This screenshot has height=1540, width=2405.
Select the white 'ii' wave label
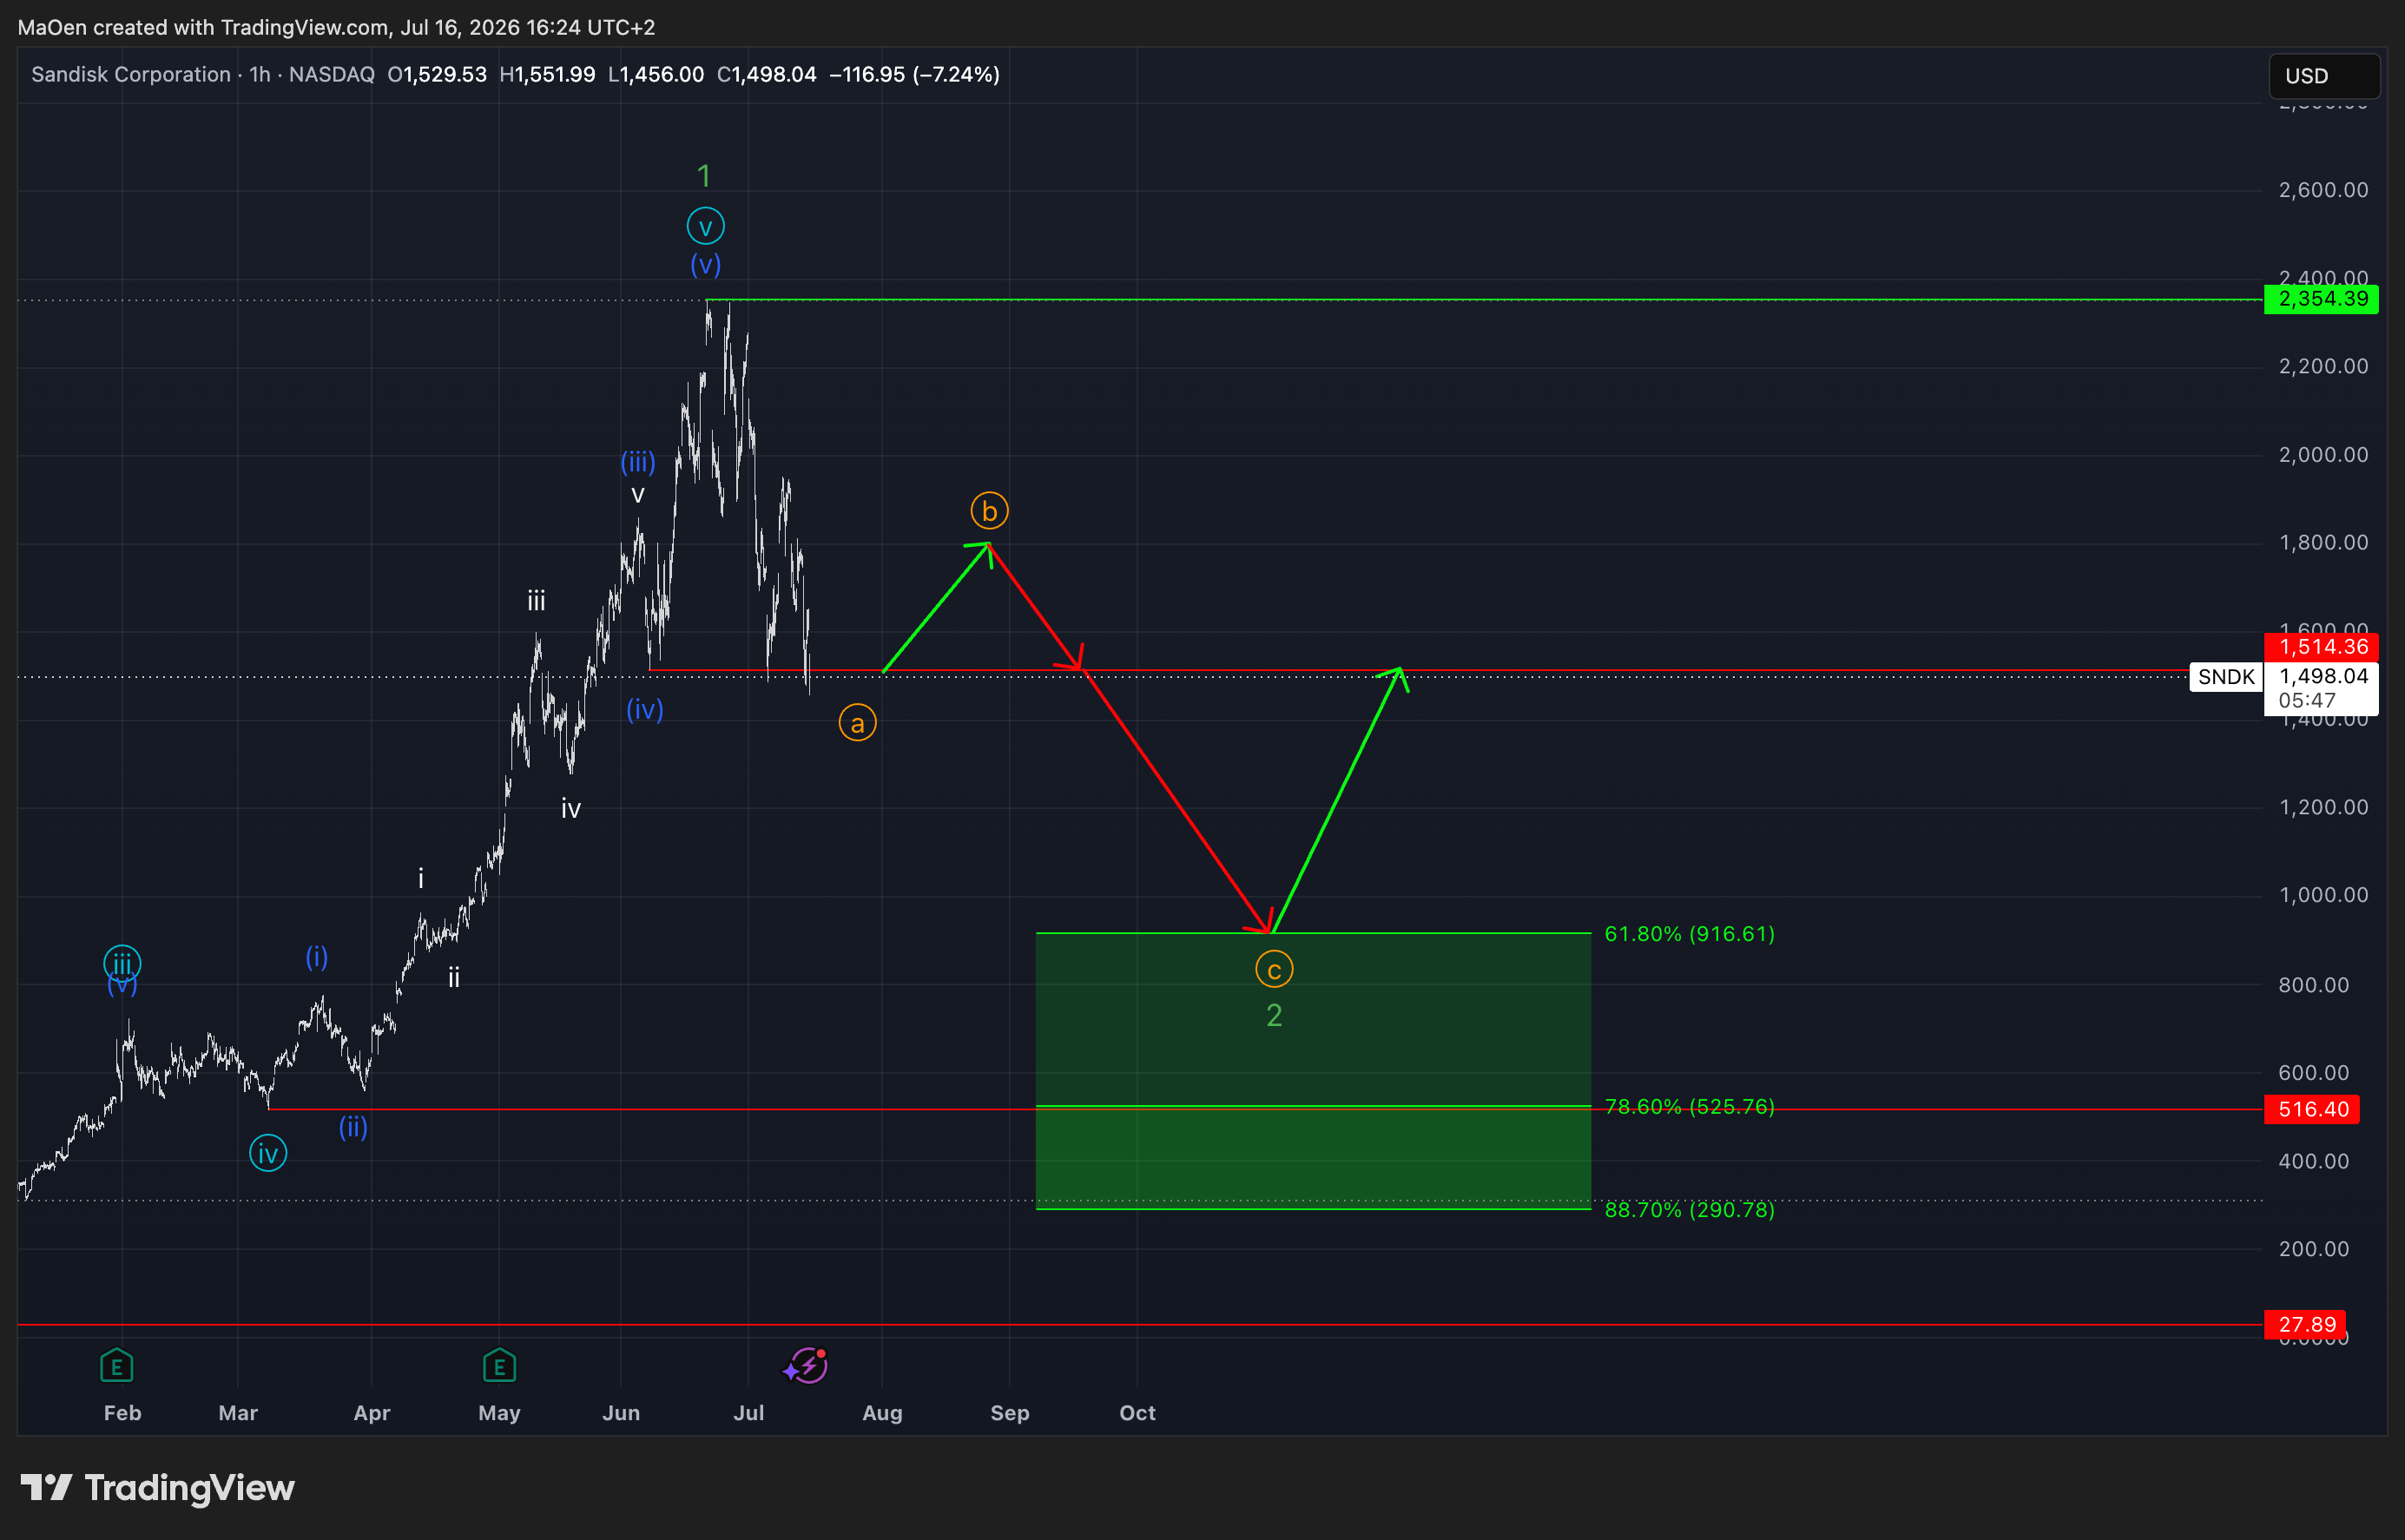(x=454, y=977)
